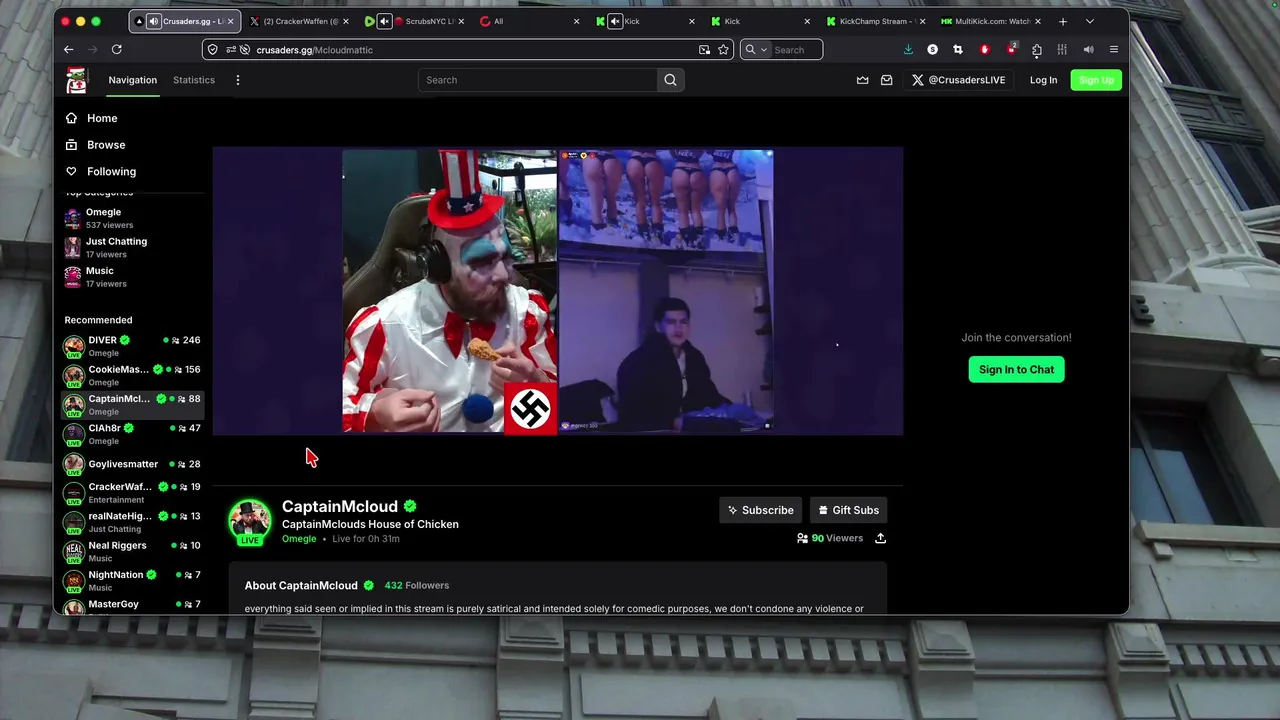Click the Music category thumbnail

coord(73,277)
